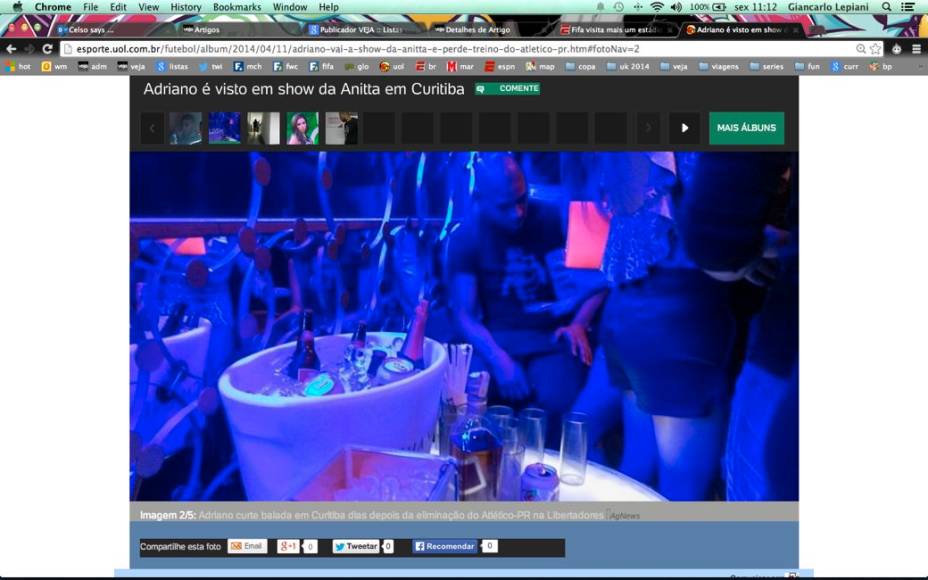Click the browser reload button
Image resolution: width=928 pixels, height=580 pixels.
[47, 48]
